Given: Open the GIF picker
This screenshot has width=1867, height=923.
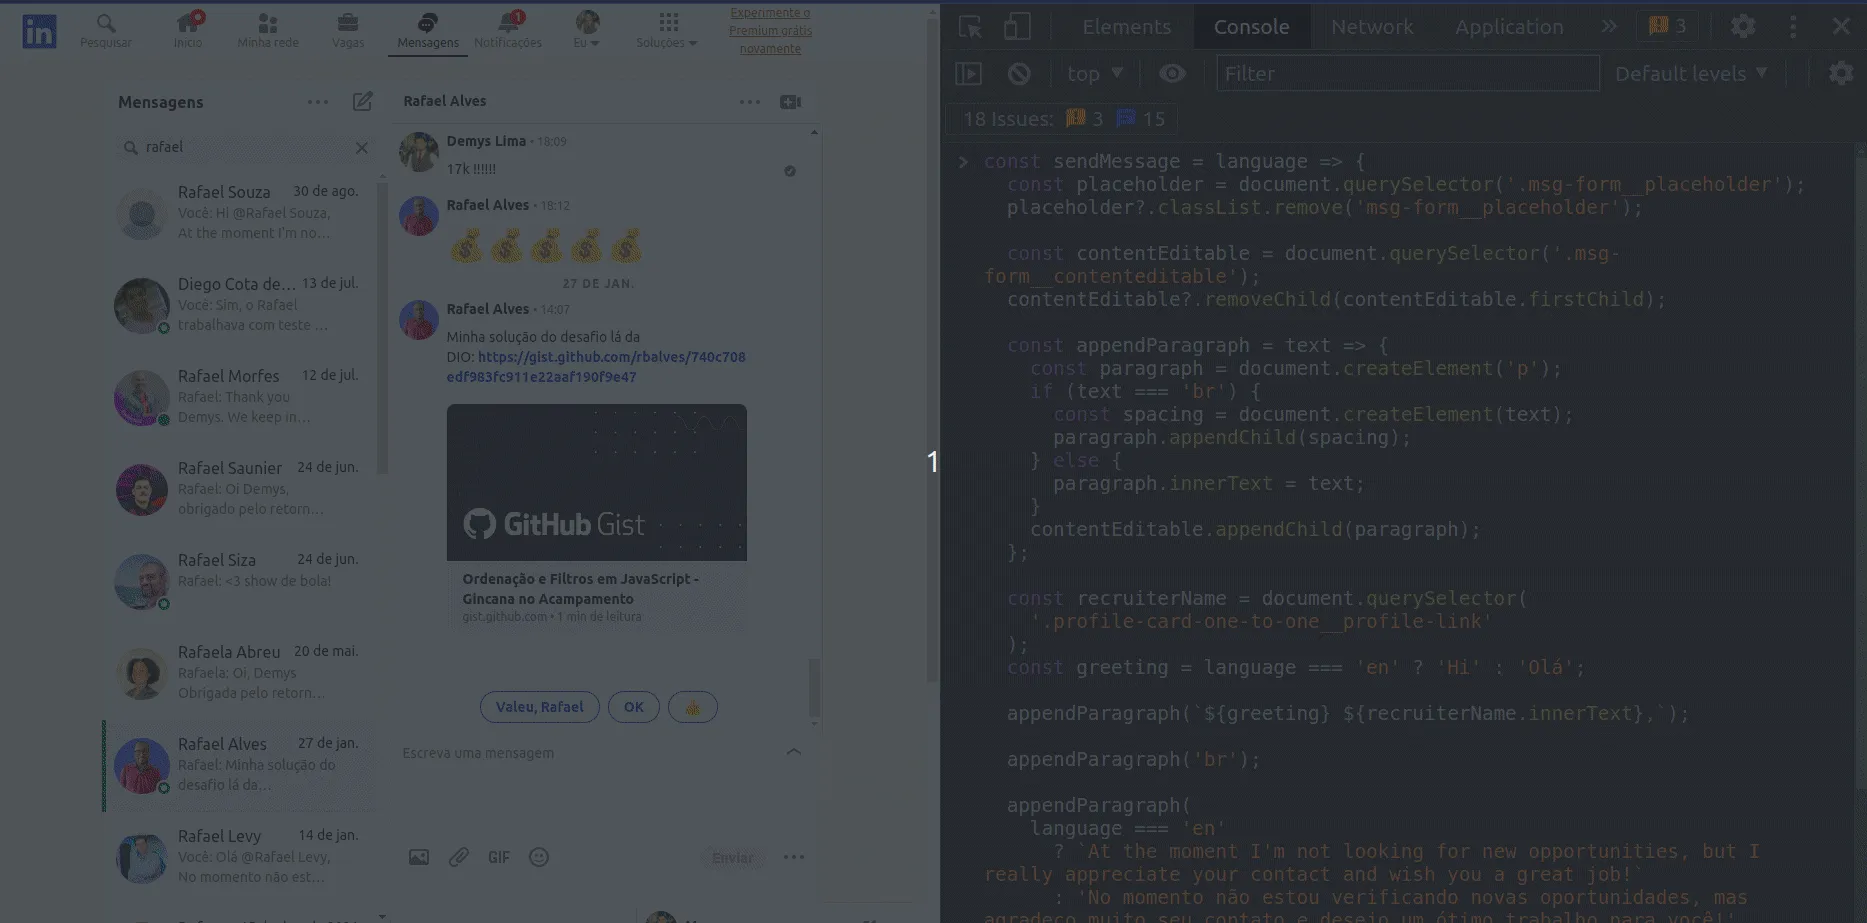Looking at the screenshot, I should click(499, 857).
